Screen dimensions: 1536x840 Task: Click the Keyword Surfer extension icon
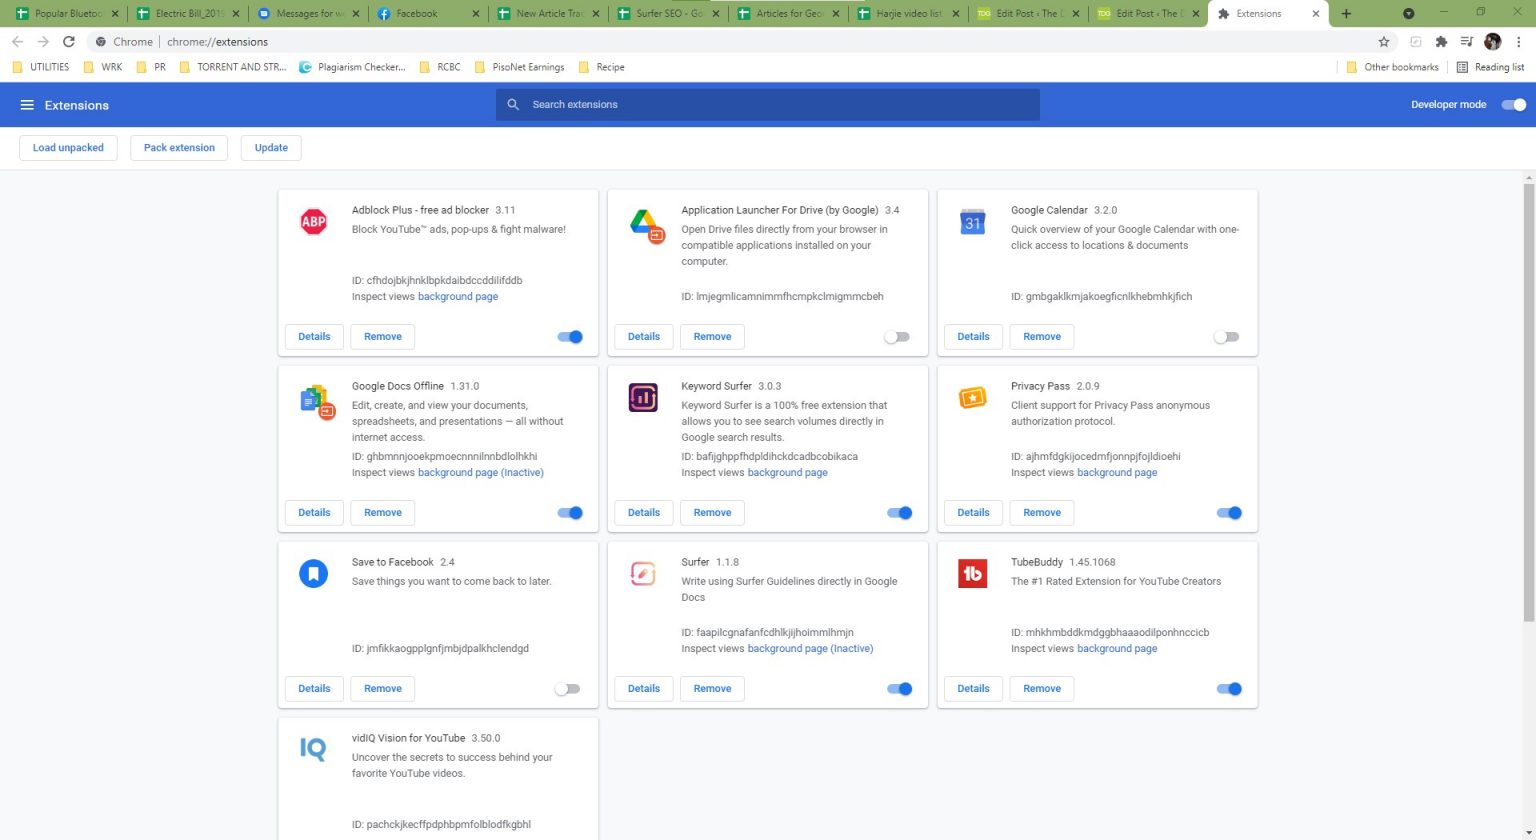(x=643, y=397)
